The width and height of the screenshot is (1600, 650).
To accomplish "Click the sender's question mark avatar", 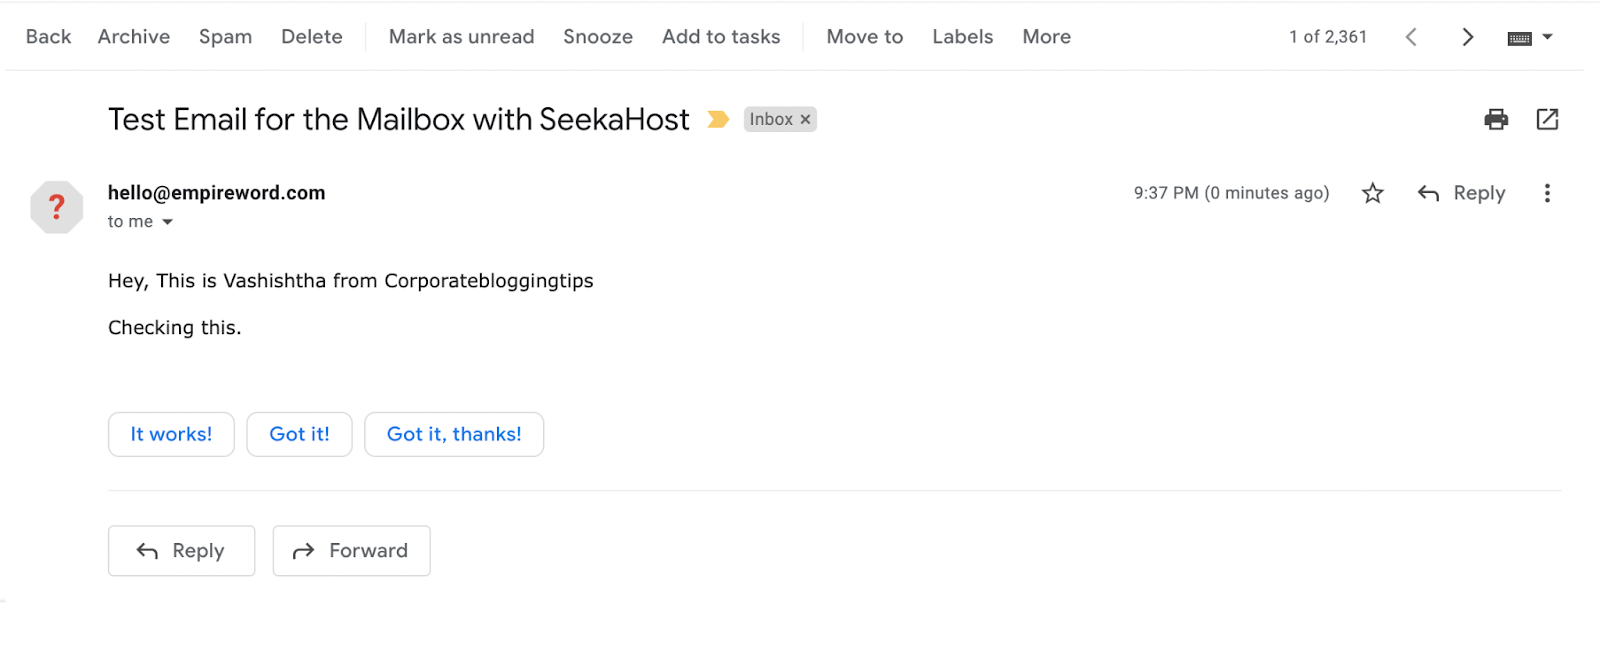I will (57, 207).
